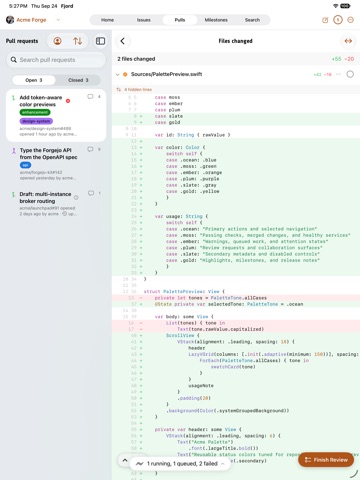360x480 pixels.
Task: Show Open 3 pull requests
Action: (x=34, y=80)
